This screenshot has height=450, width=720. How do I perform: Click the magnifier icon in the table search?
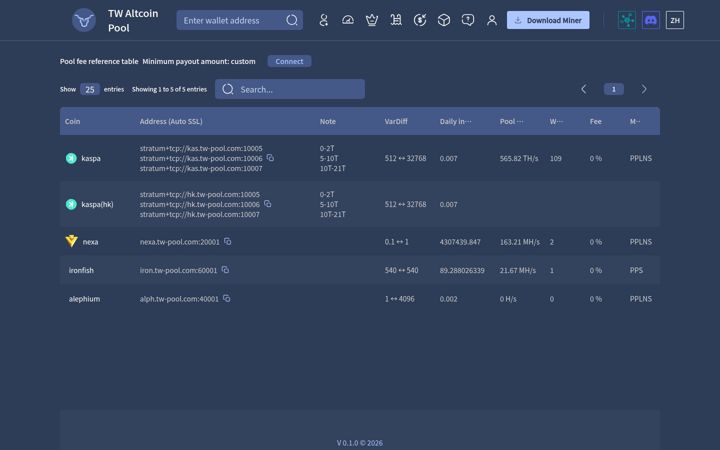point(228,89)
